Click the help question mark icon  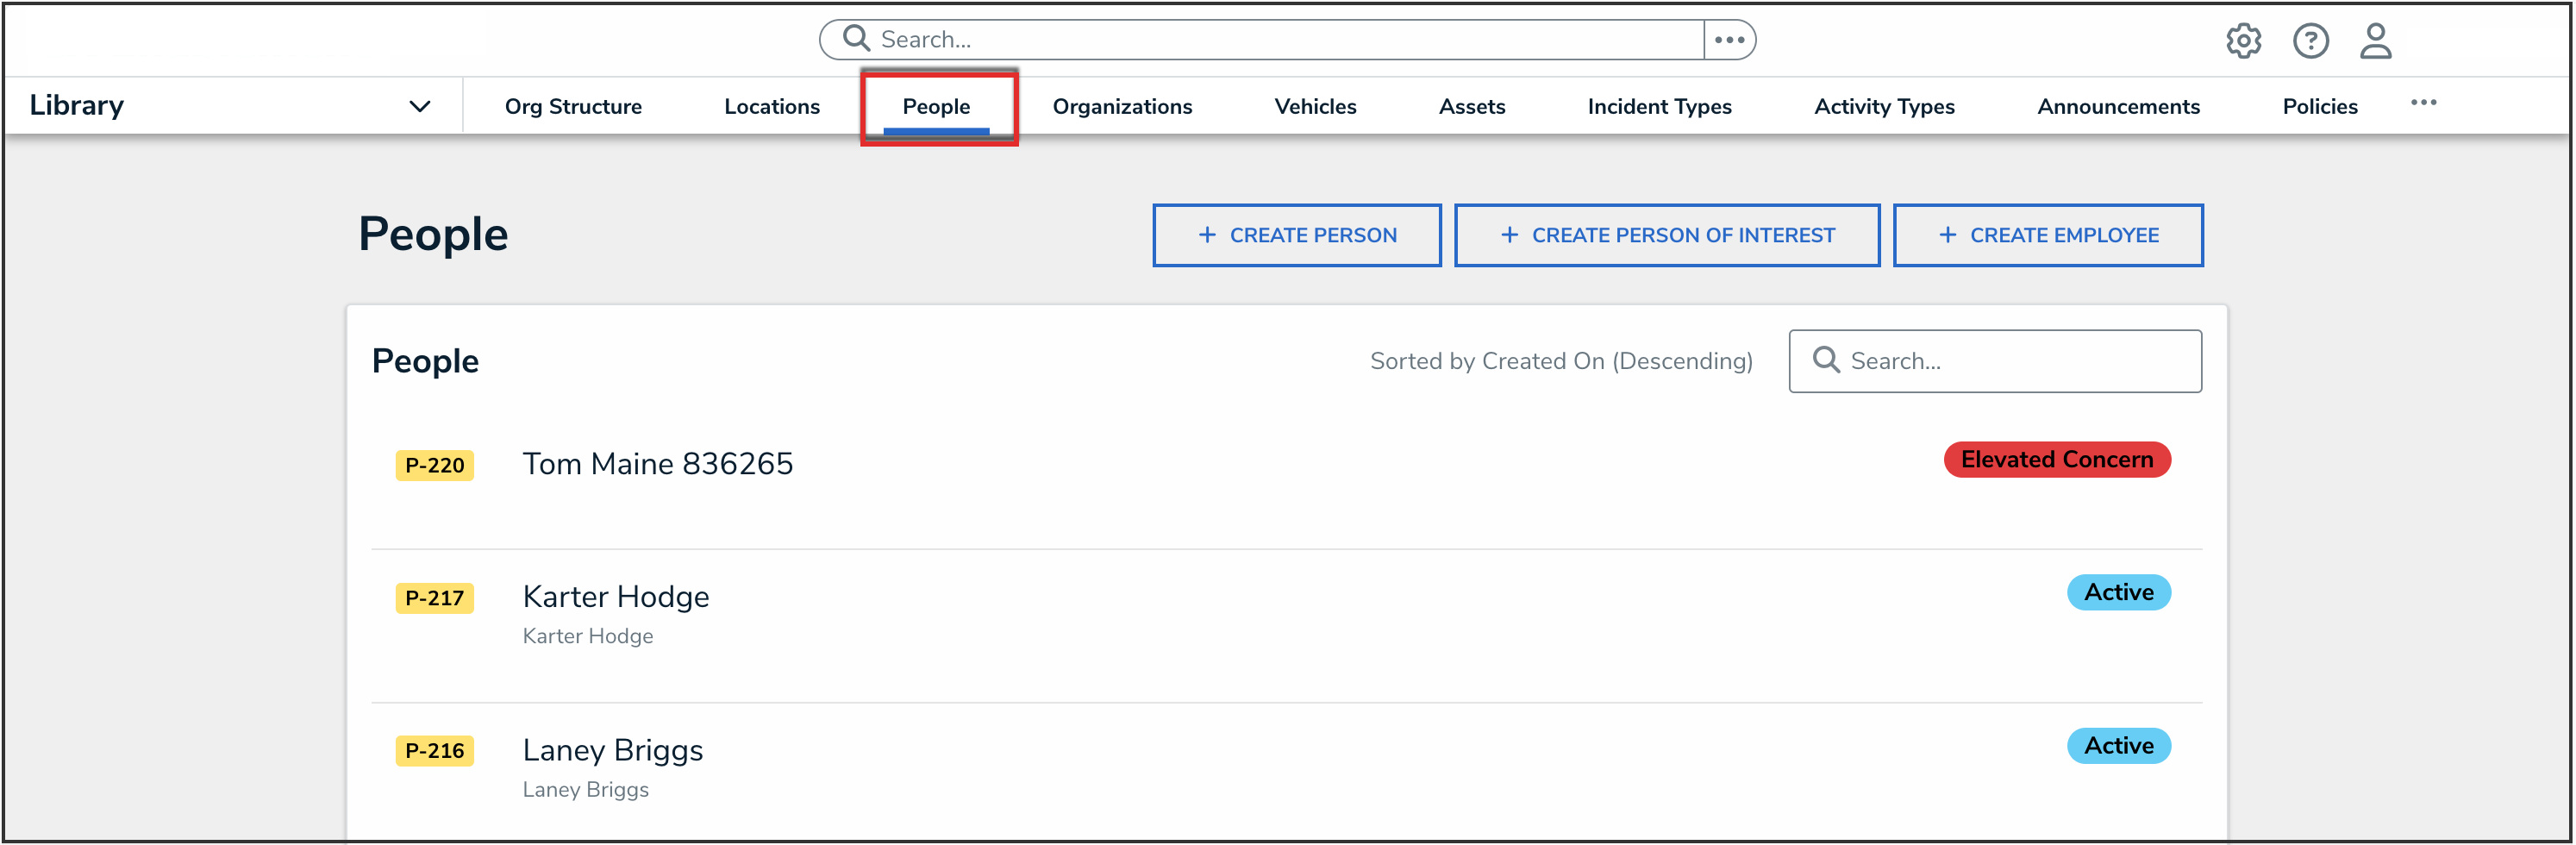click(2310, 41)
